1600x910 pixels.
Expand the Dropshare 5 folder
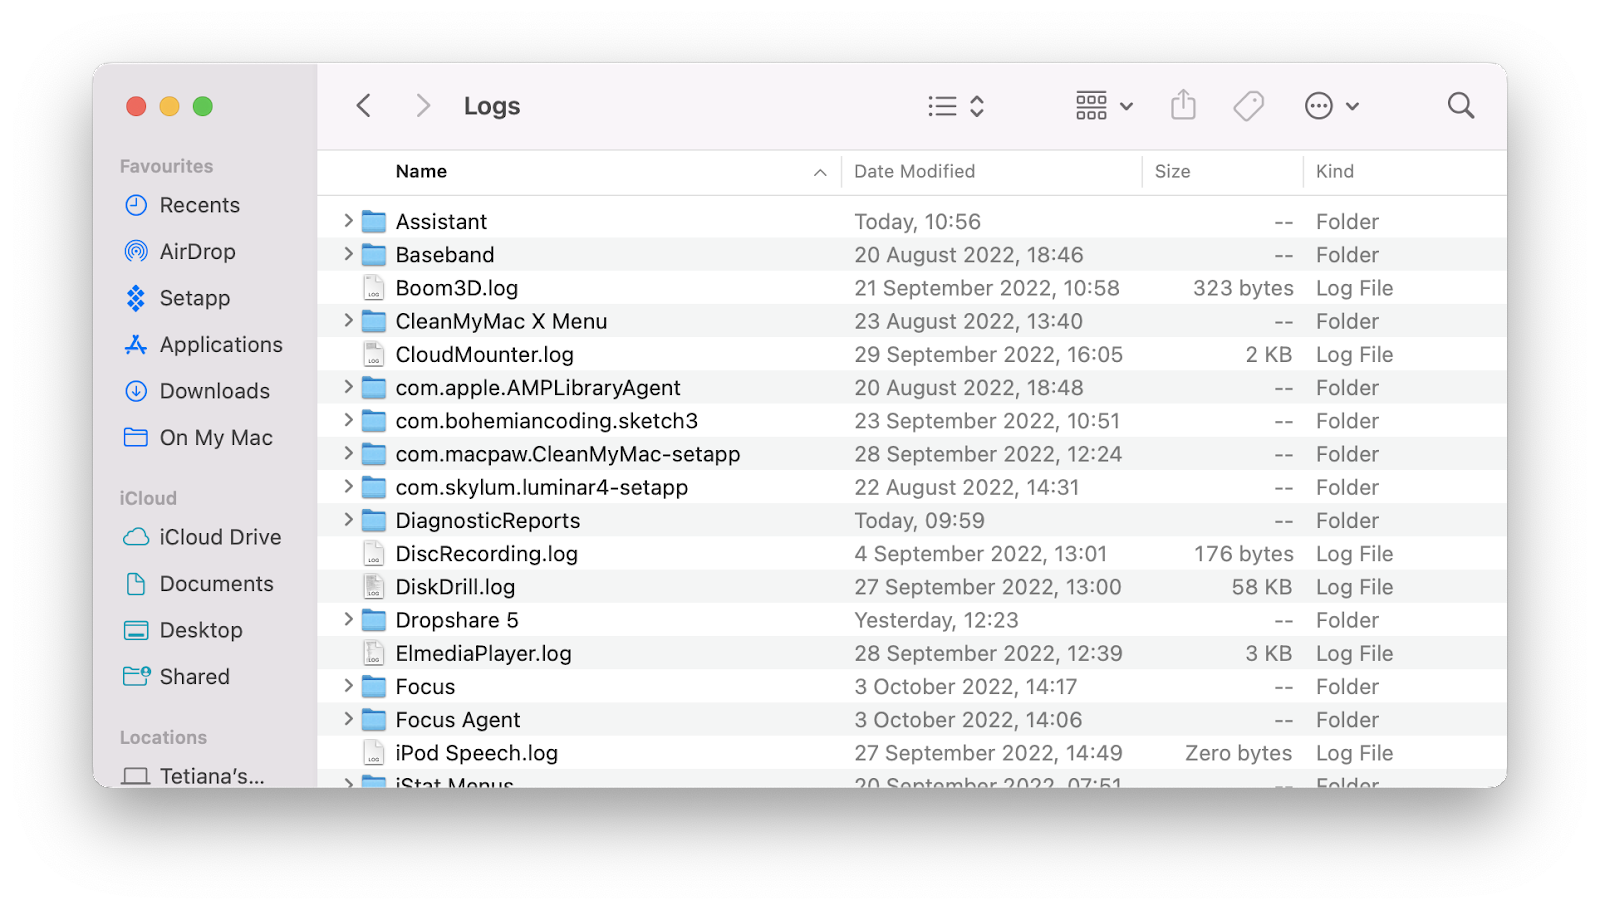tap(348, 619)
